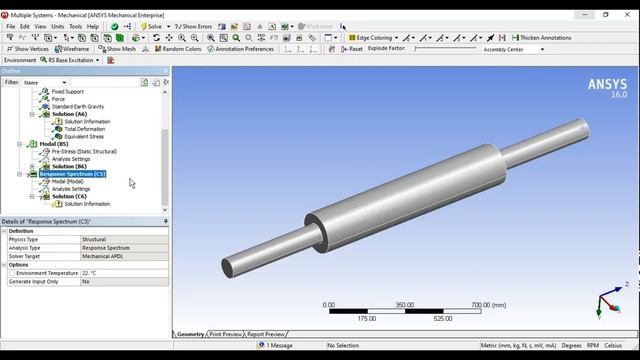Click the New Comment icon right of Show Errors

[x=222, y=27]
